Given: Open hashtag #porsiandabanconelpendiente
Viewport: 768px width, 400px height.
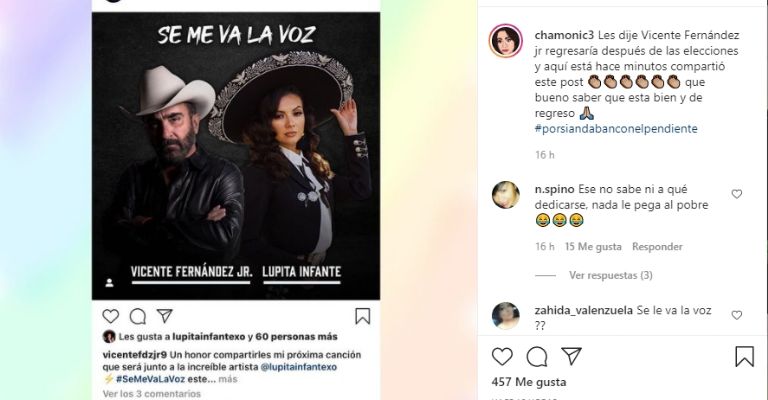Looking at the screenshot, I should point(616,129).
